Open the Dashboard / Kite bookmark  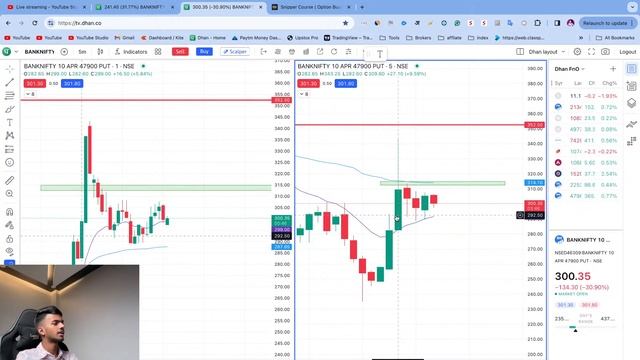coord(162,38)
